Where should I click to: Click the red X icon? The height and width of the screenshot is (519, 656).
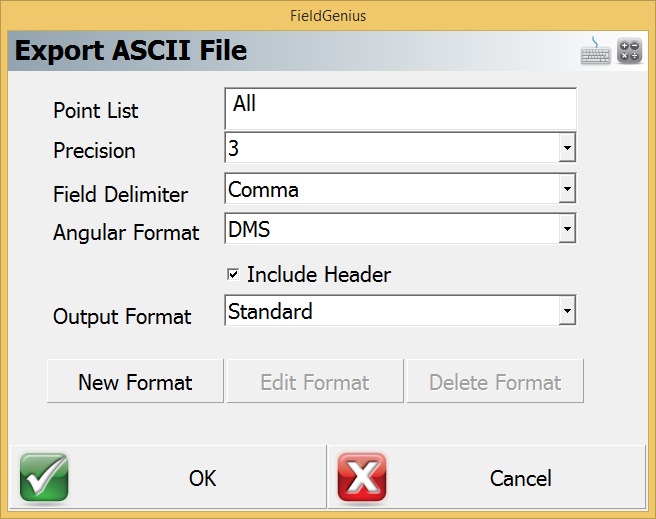point(362,477)
